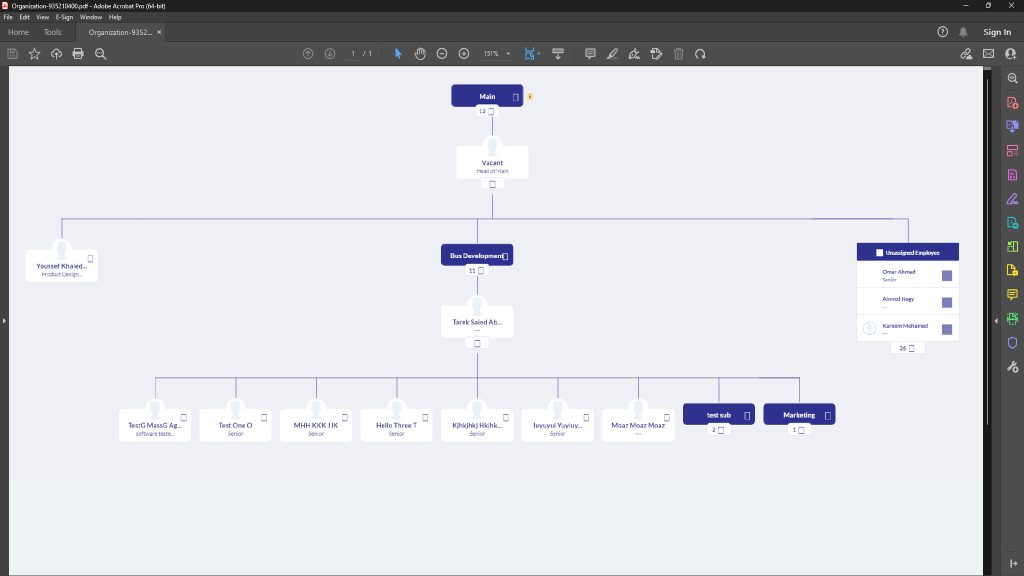Open Protect shield tool in right sidebar
Screen dimensions: 1024x576
pyautogui.click(x=1012, y=343)
